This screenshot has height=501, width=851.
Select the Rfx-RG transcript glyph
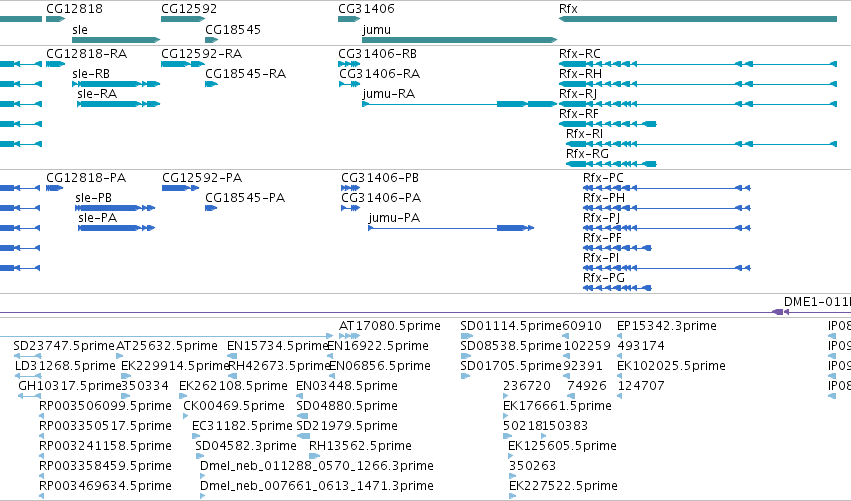[x=611, y=163]
